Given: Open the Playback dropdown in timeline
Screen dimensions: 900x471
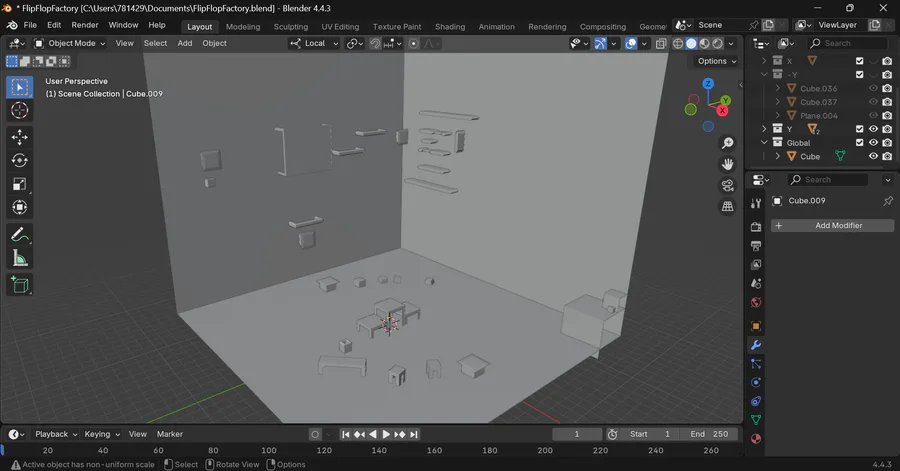Looking at the screenshot, I should (56, 434).
